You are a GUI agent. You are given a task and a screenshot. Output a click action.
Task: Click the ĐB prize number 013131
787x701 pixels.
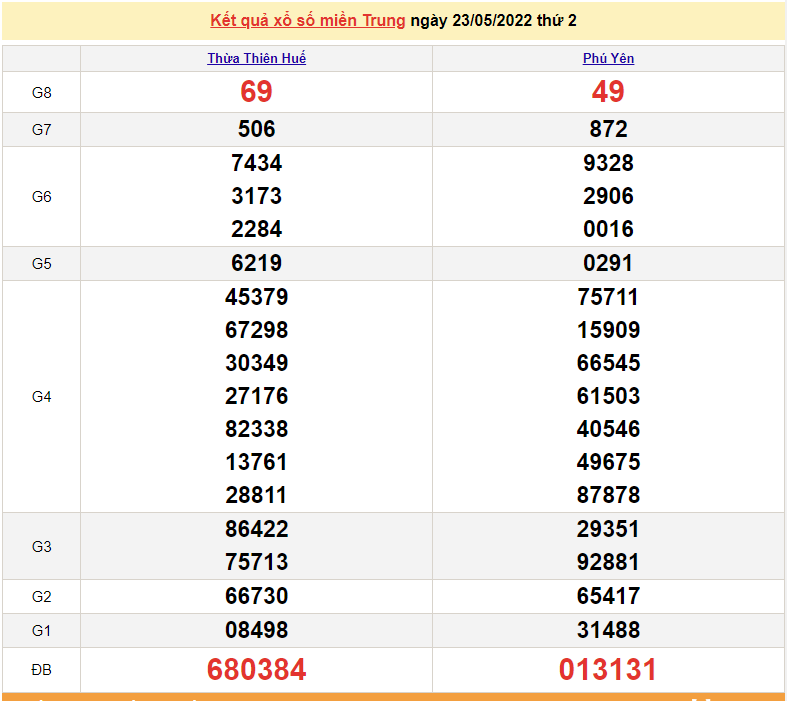click(608, 670)
